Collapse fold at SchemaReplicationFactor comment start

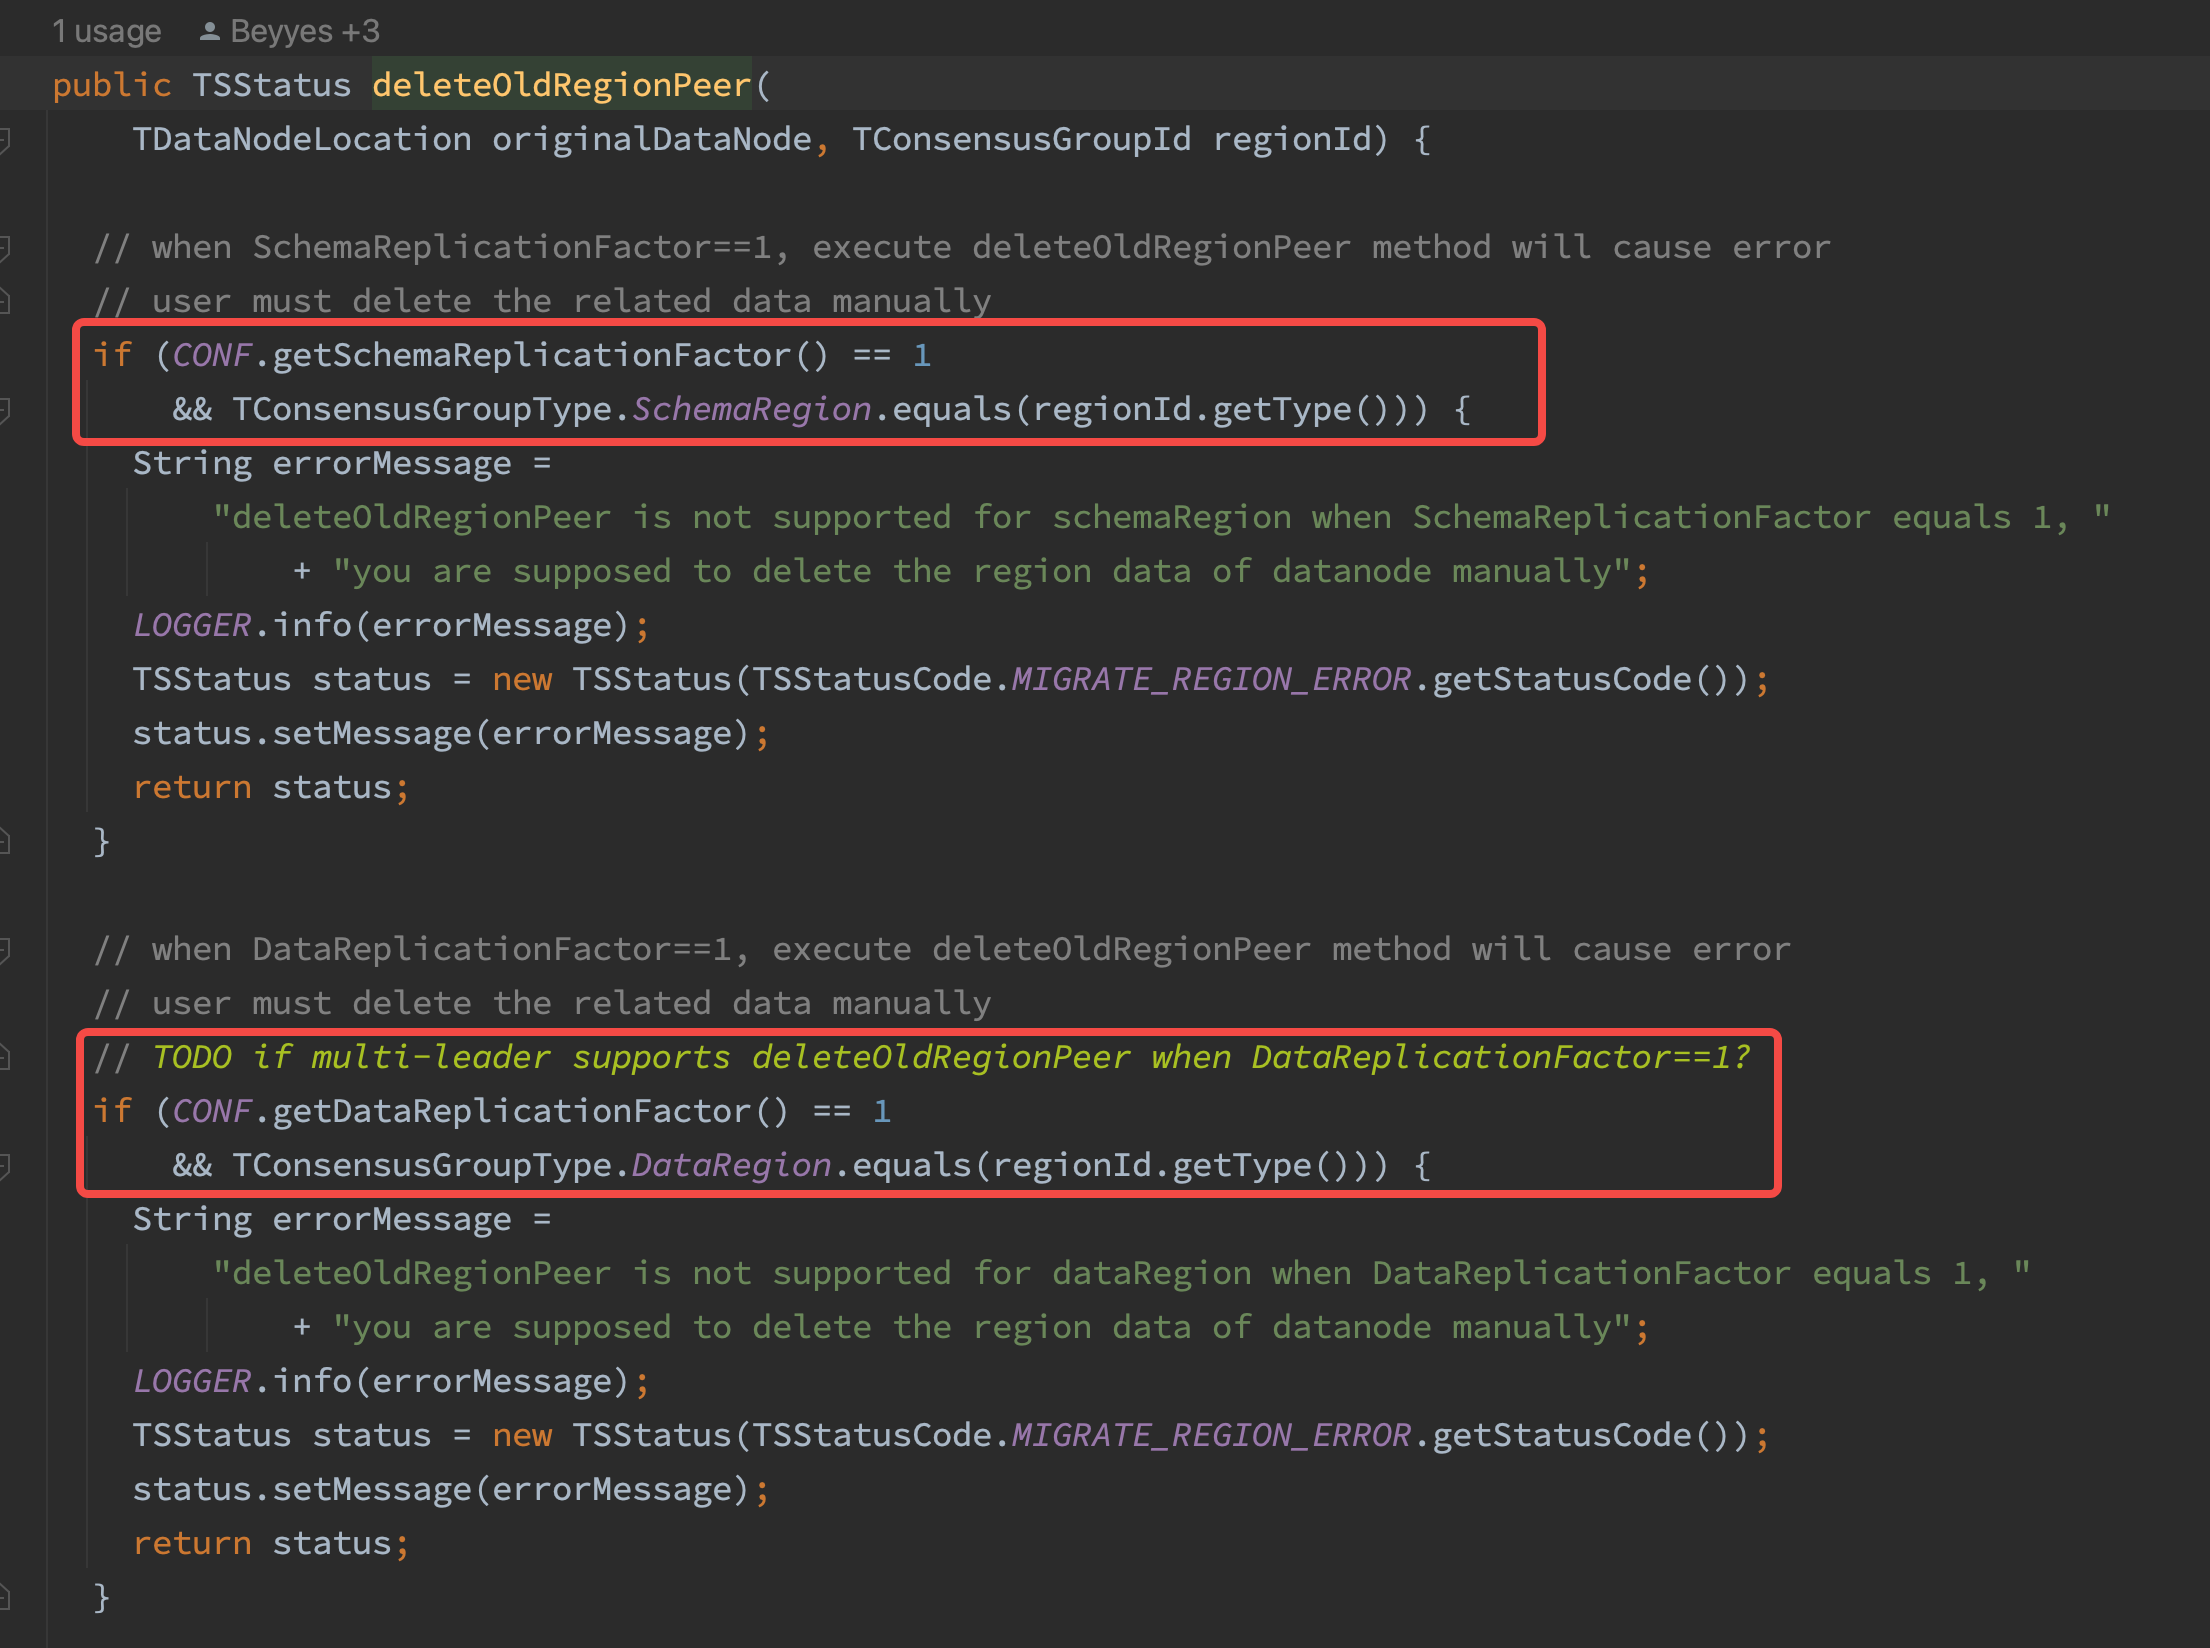pos(4,247)
